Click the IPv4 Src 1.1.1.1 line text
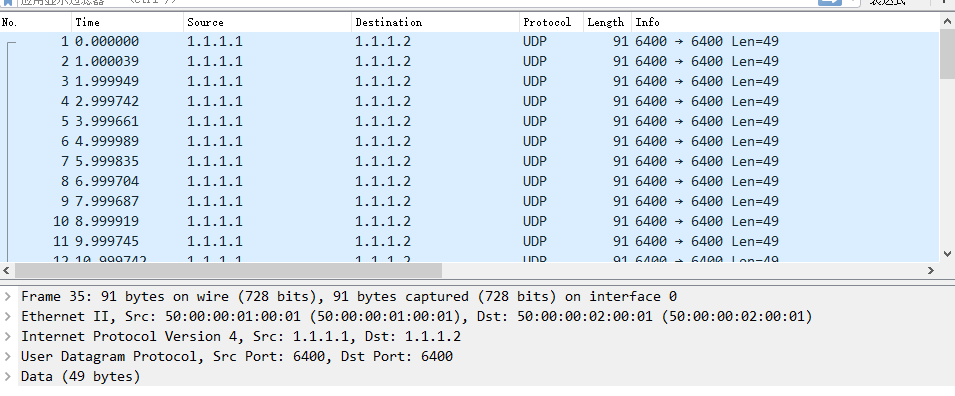The height and width of the screenshot is (396, 955). (x=241, y=336)
